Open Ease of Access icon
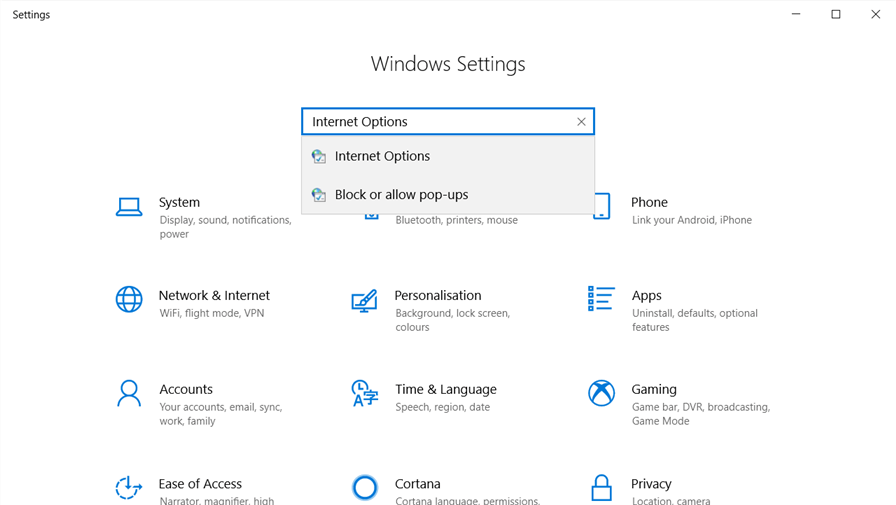 point(129,487)
